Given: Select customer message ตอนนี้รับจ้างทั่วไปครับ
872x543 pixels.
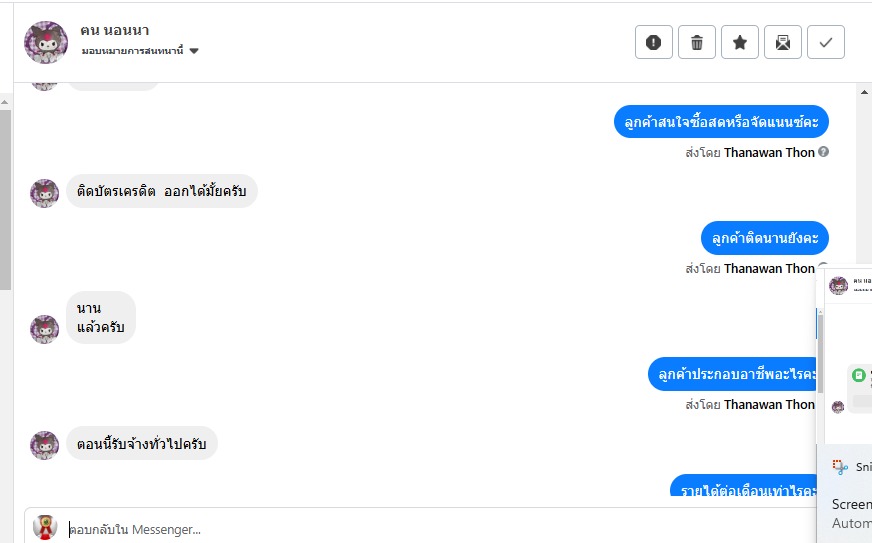Looking at the screenshot, I should pyautogui.click(x=142, y=443).
